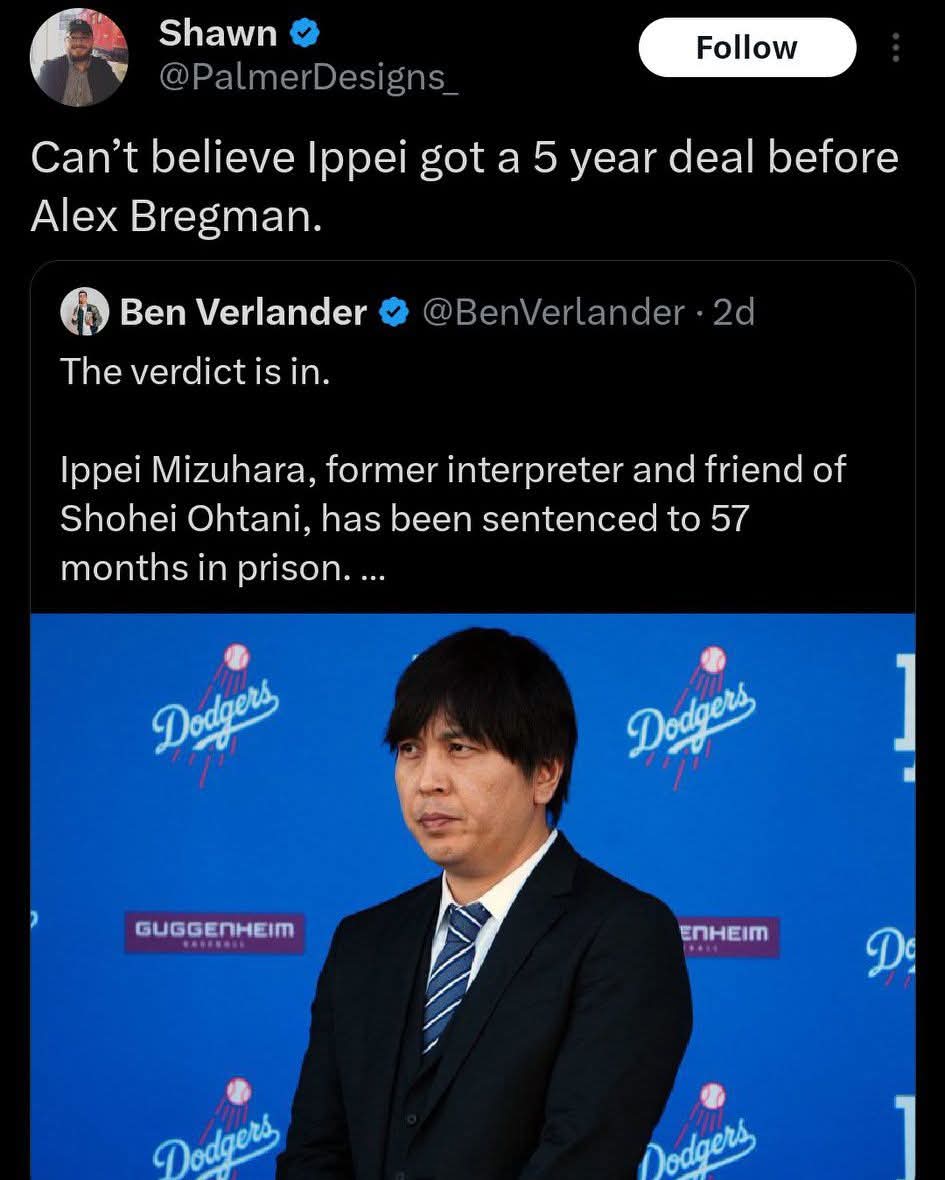Click Shawn's blue verified badge

[305, 34]
